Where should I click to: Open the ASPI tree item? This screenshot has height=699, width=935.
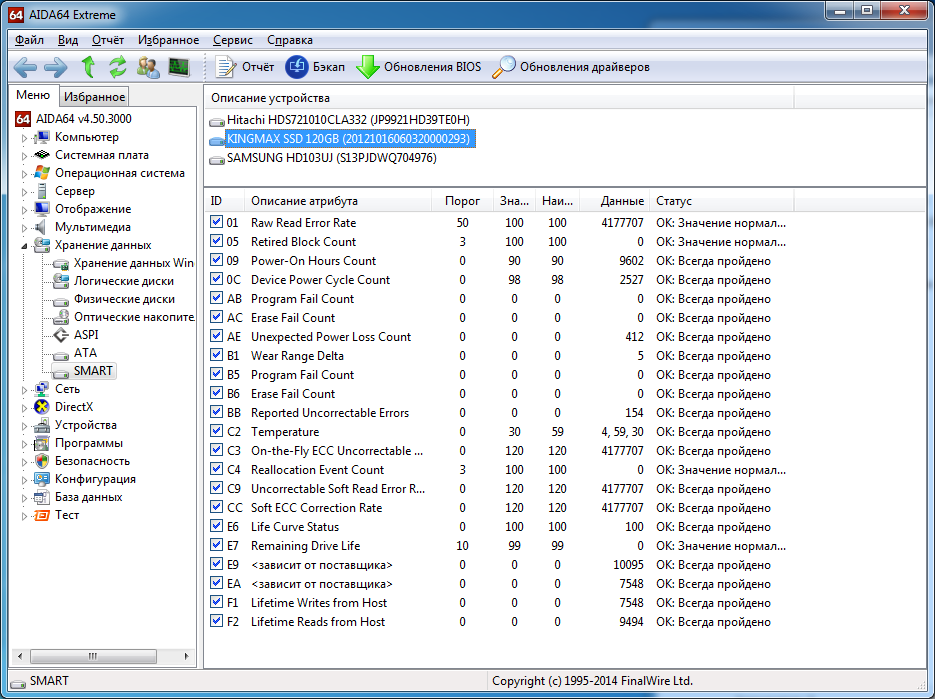click(x=86, y=335)
